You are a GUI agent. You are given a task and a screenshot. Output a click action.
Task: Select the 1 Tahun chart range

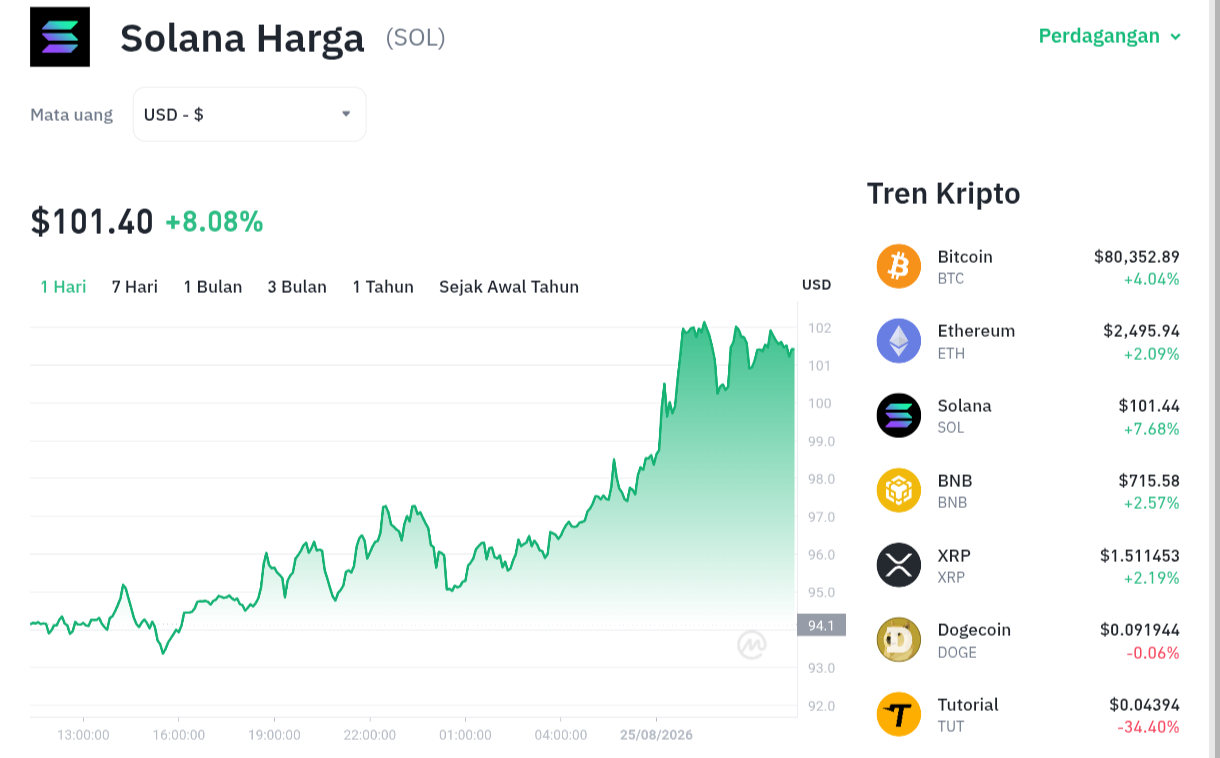(x=383, y=287)
